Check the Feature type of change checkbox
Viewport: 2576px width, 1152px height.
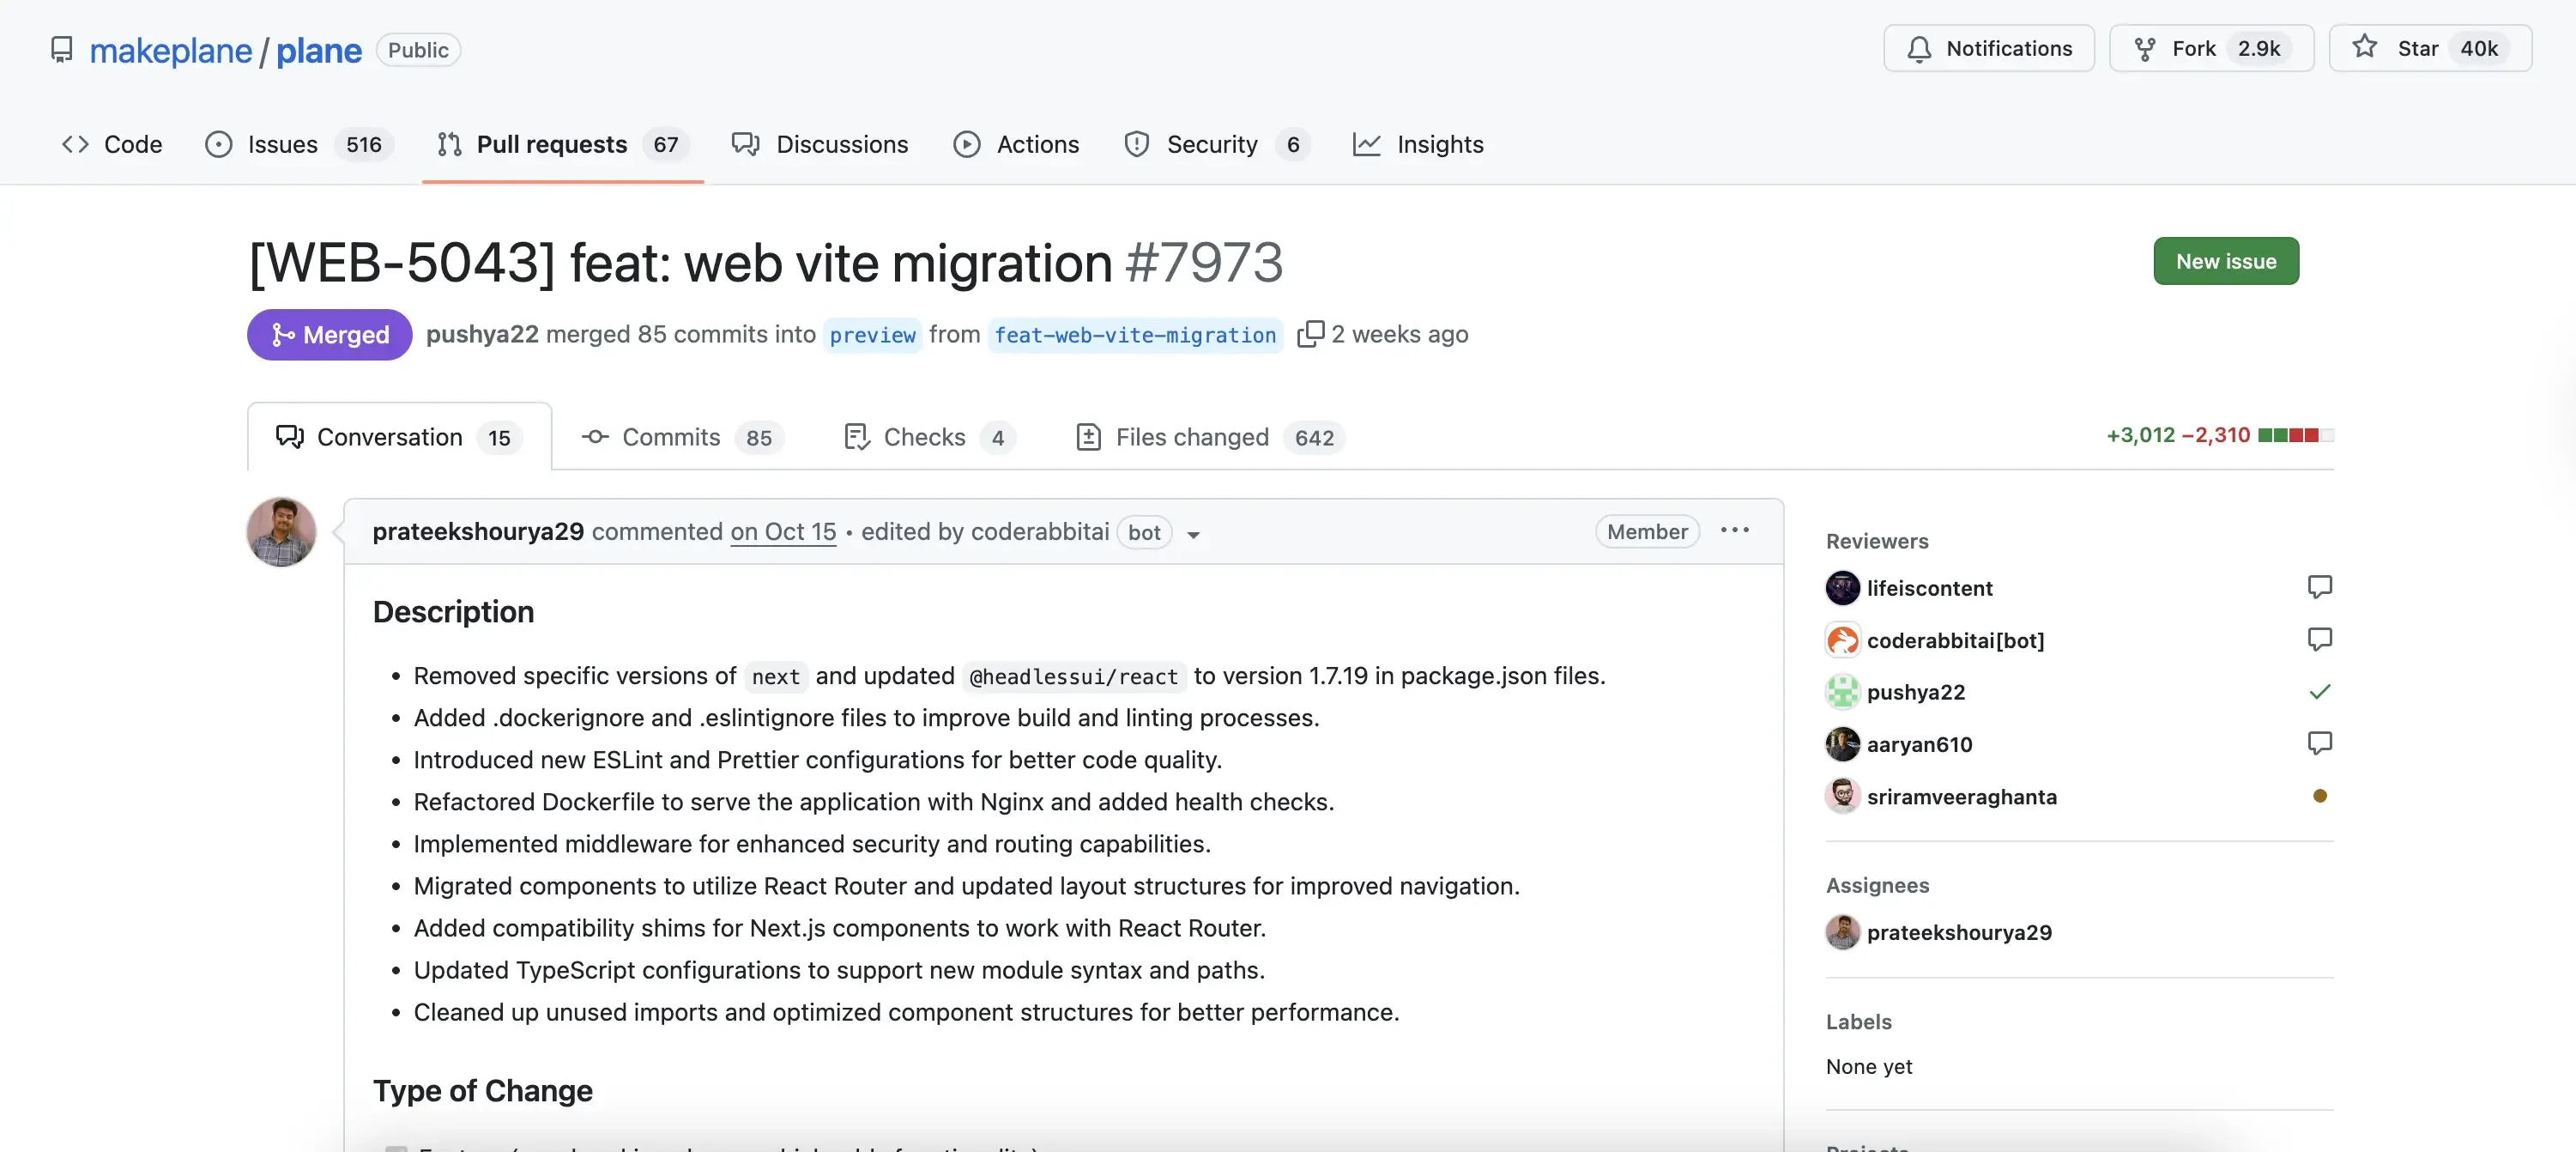(398, 1148)
